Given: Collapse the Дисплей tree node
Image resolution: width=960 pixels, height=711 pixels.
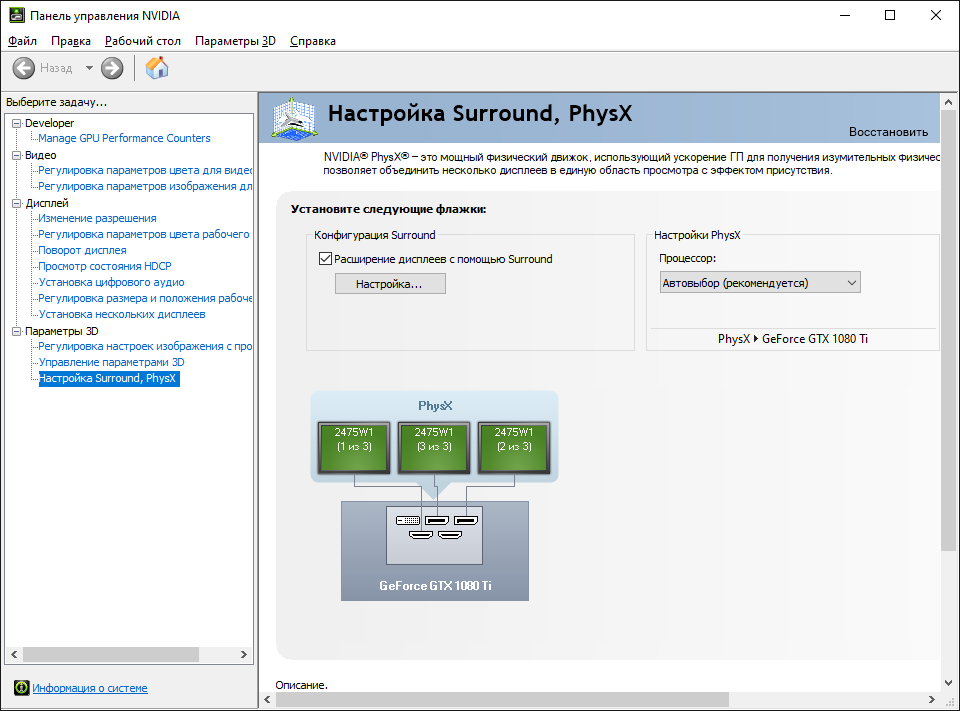Looking at the screenshot, I should (17, 203).
